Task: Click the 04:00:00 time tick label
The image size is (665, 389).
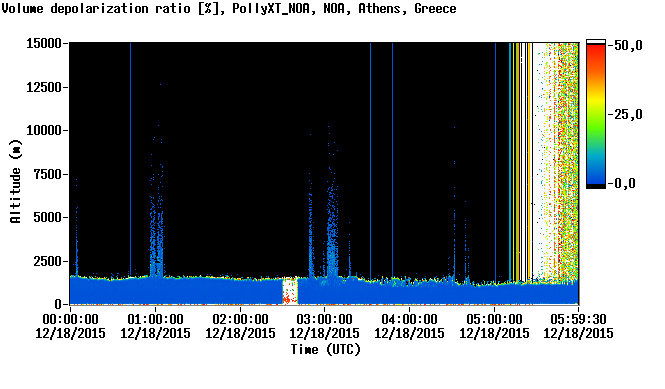Action: (x=409, y=326)
